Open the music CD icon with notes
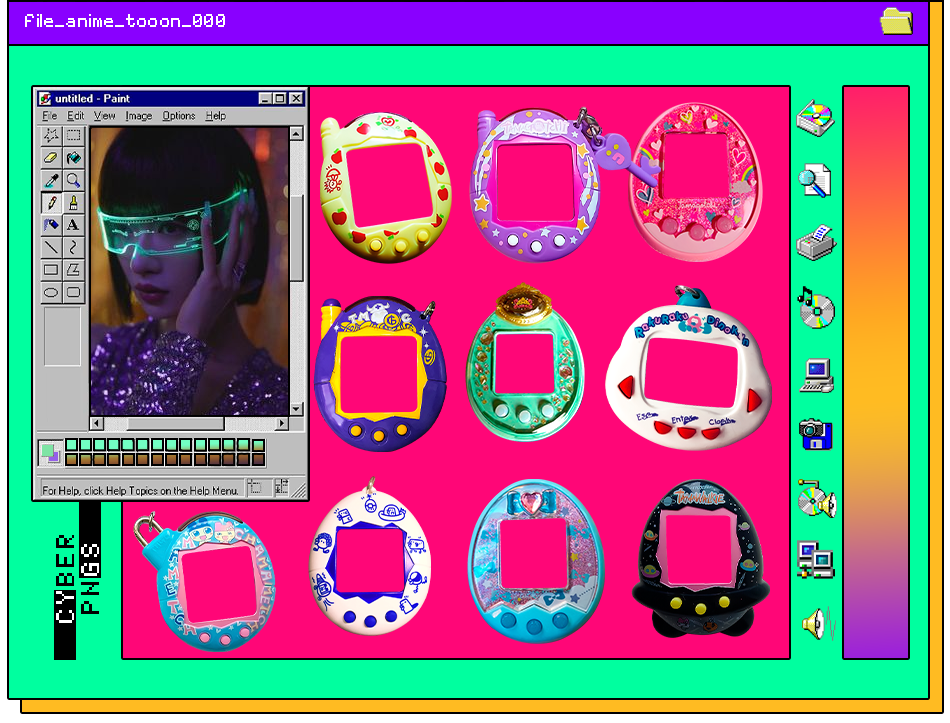Image resolution: width=950 pixels, height=723 pixels. pos(815,307)
